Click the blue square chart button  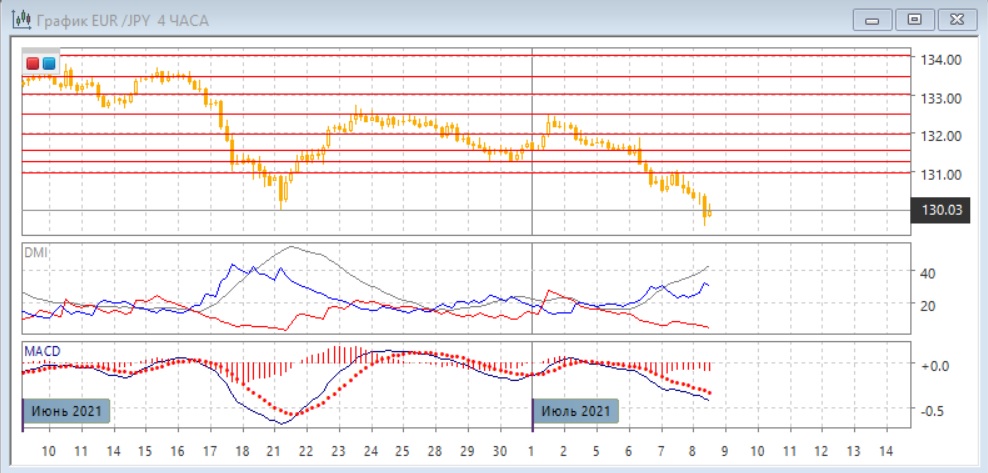48,63
